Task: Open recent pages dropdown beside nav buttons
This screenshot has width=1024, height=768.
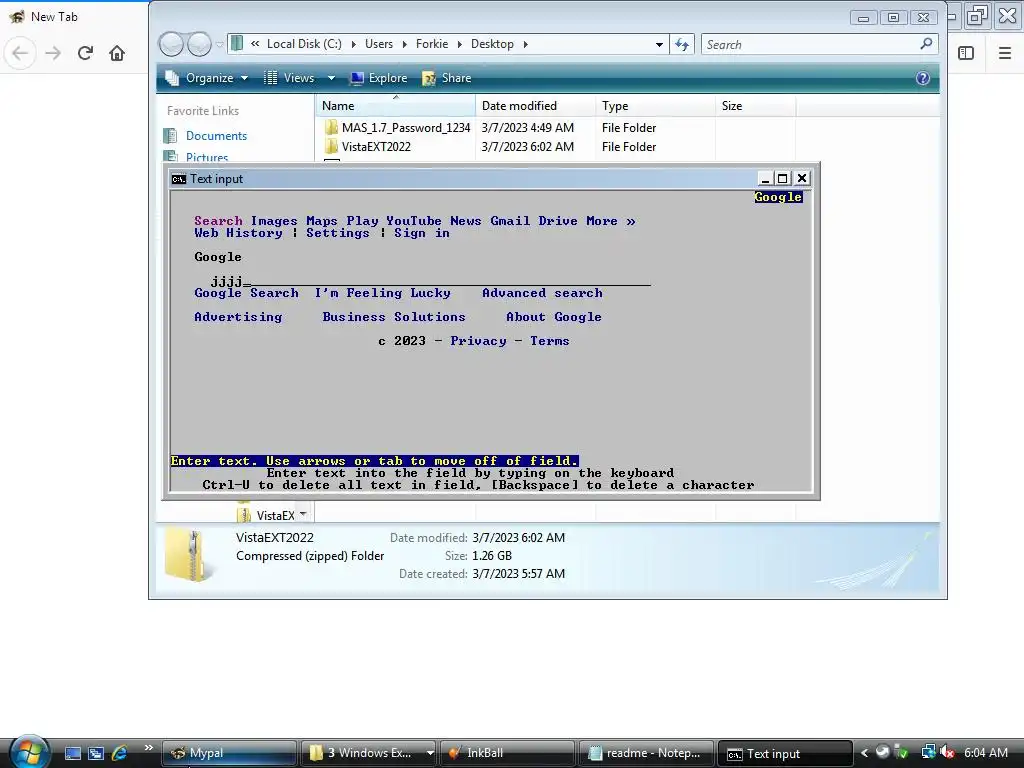Action: [219, 44]
